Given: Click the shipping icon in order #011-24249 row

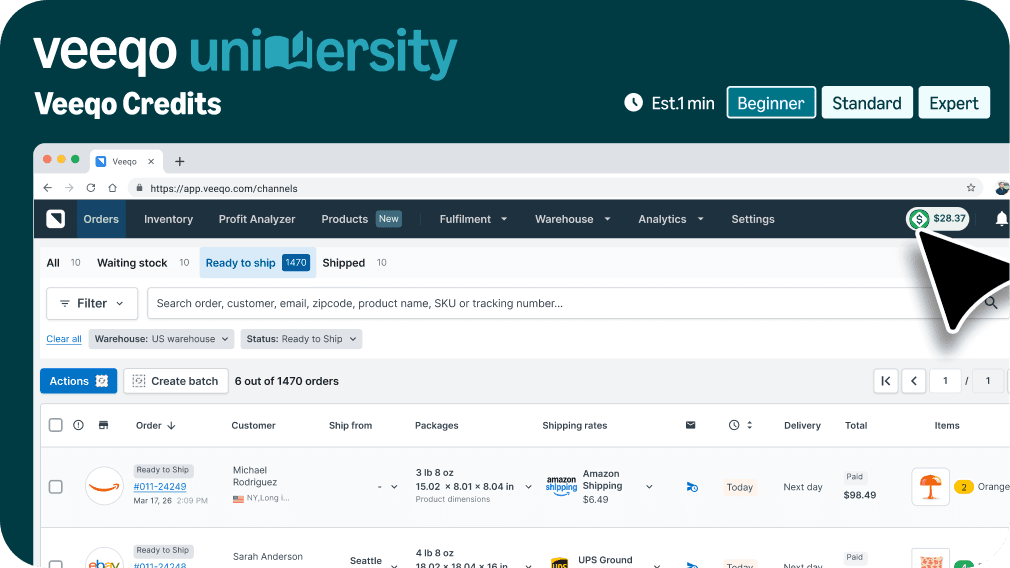Looking at the screenshot, I should [x=692, y=487].
